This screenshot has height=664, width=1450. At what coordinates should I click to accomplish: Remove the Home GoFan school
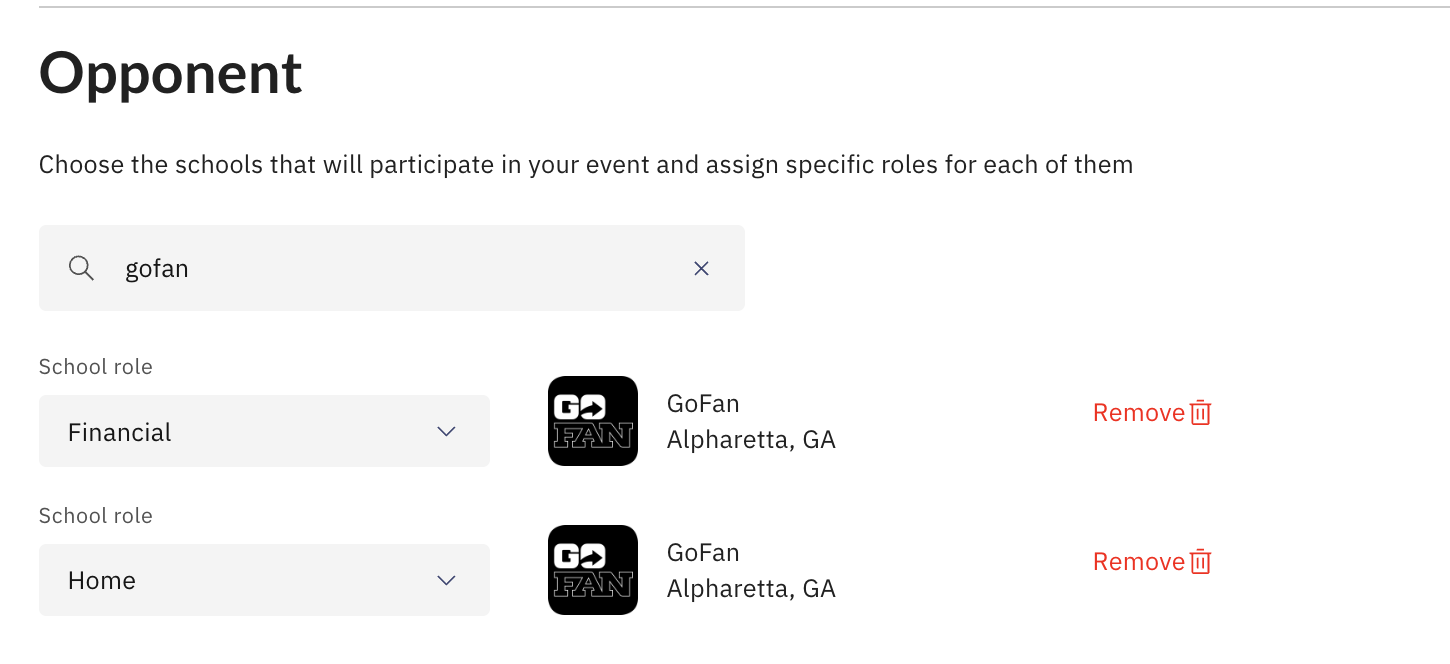(x=1139, y=561)
